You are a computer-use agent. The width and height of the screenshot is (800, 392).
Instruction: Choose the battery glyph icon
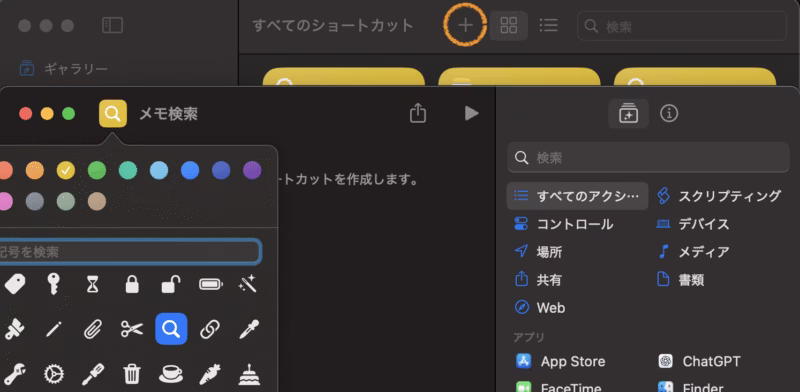tap(211, 284)
